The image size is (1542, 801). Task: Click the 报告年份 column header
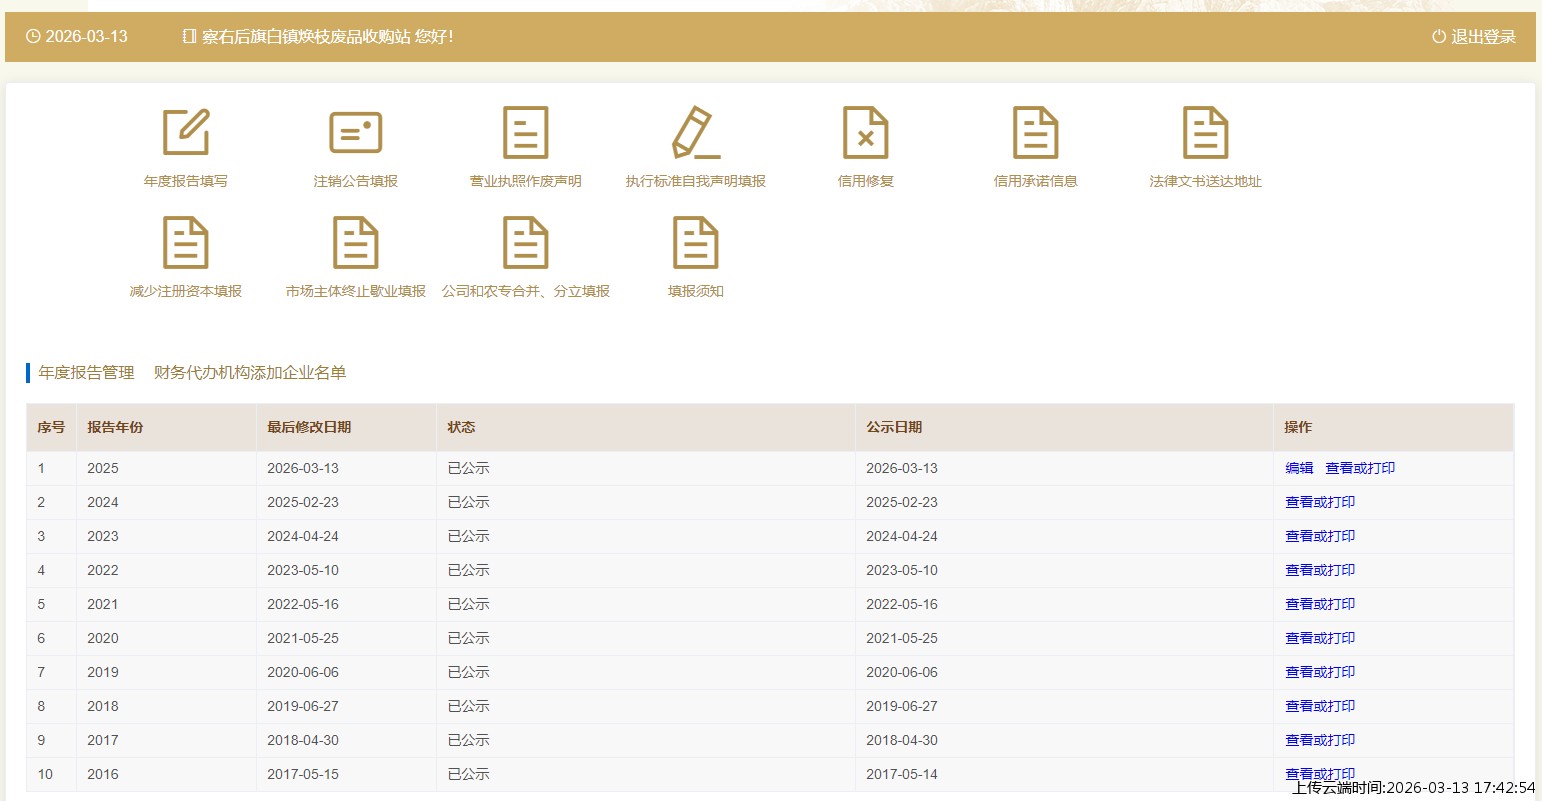click(115, 427)
